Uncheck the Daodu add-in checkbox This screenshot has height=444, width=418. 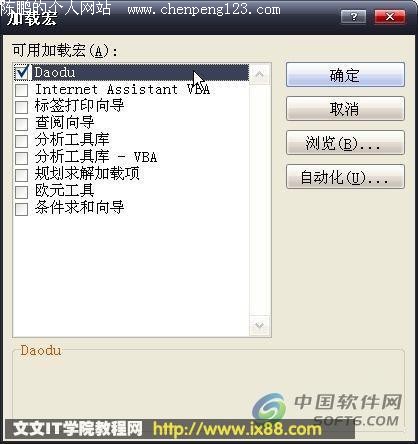[22, 73]
